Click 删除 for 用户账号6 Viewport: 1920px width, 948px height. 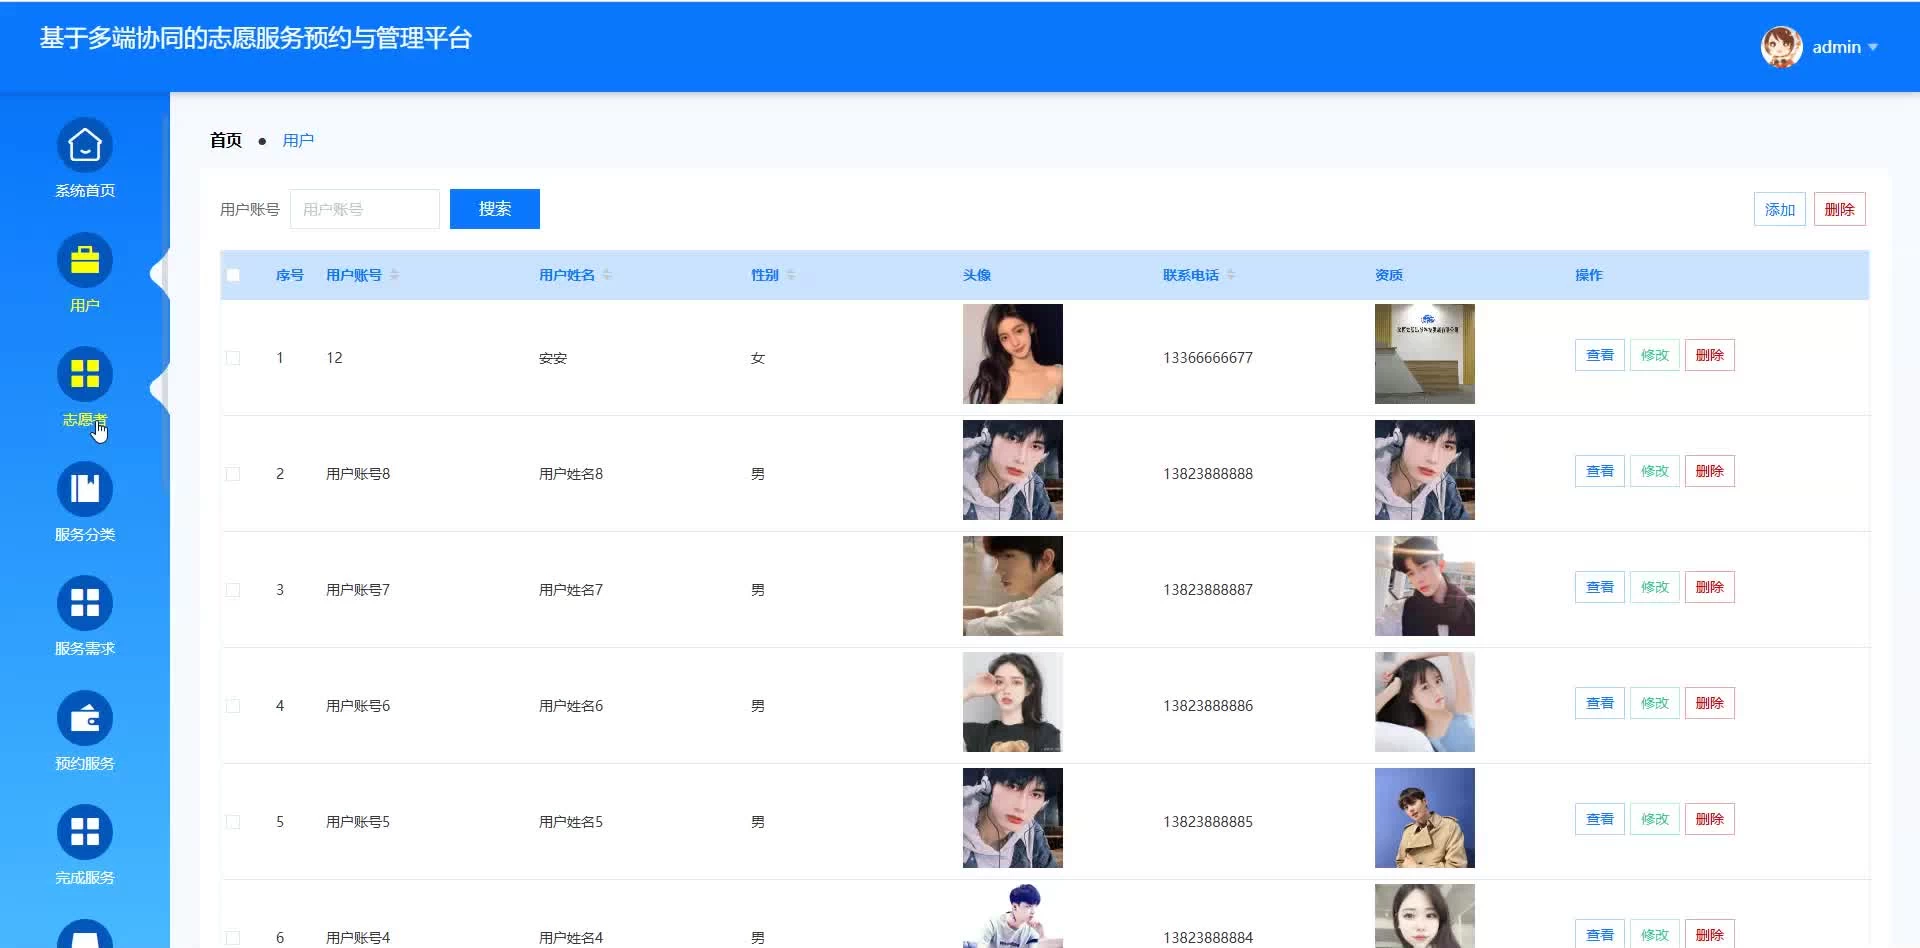tap(1710, 703)
